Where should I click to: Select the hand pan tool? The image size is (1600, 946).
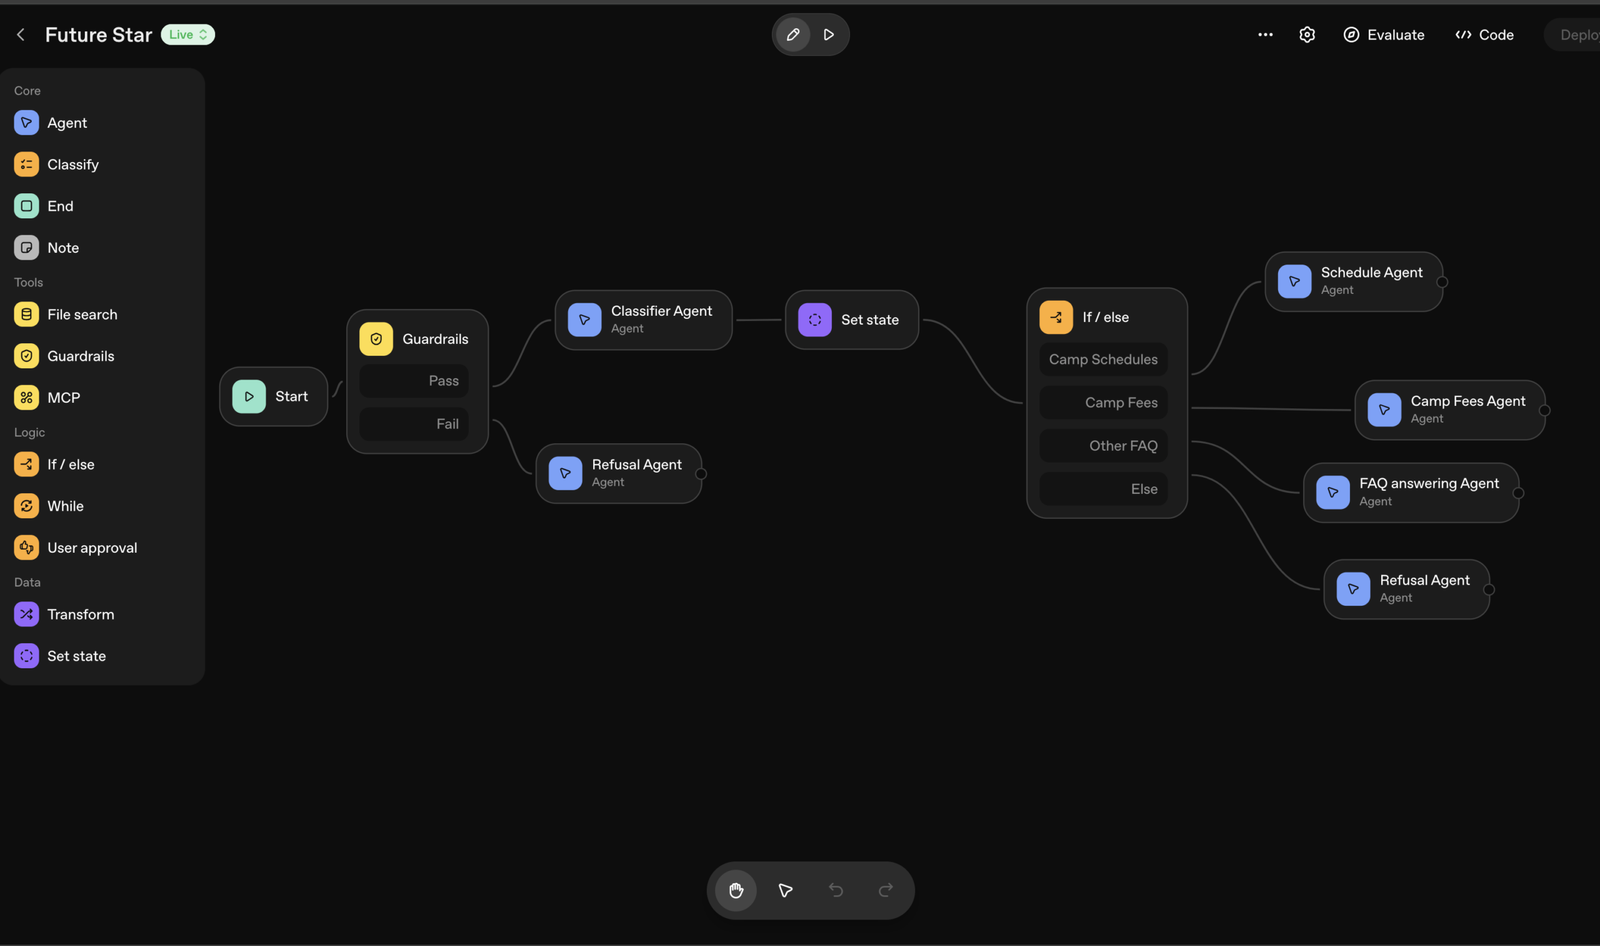(736, 890)
